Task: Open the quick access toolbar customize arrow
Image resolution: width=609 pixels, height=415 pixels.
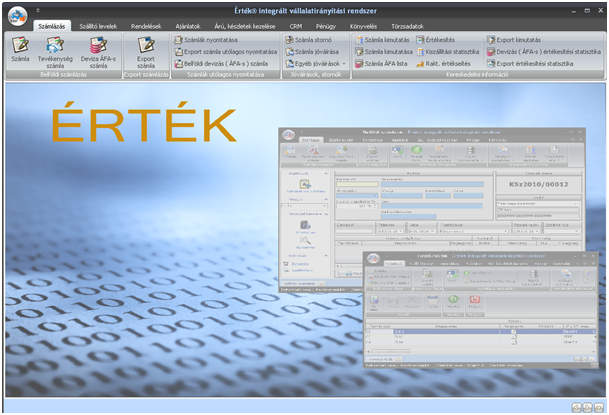Action: point(38,10)
